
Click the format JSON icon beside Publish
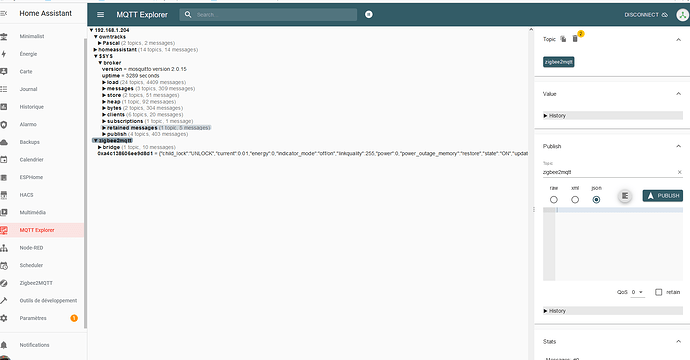(x=625, y=196)
